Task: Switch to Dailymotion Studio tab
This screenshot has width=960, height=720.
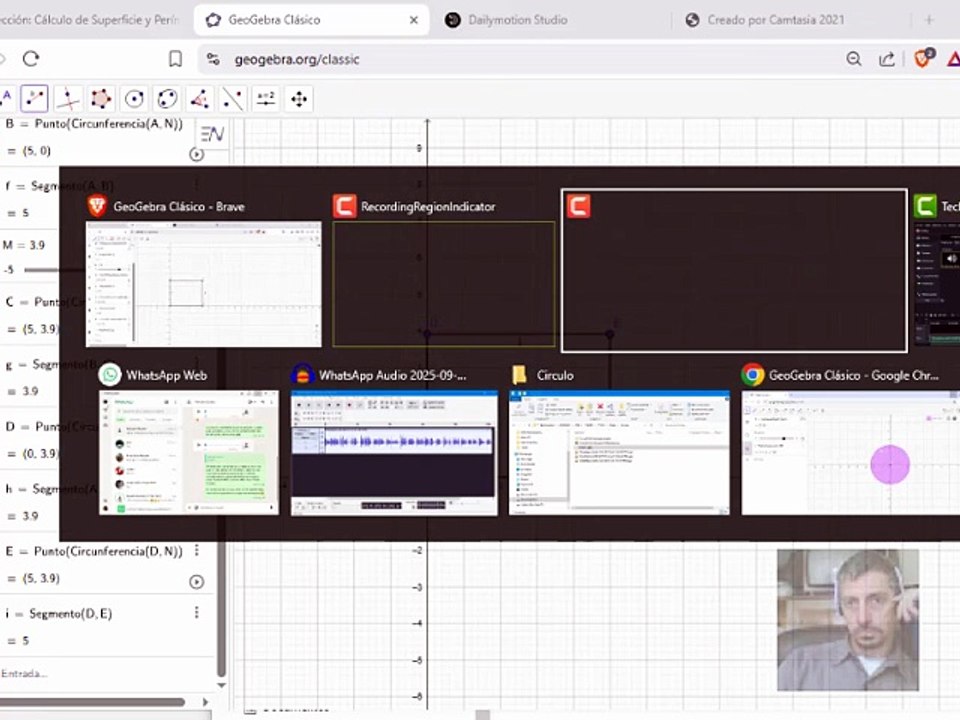Action: [x=517, y=20]
